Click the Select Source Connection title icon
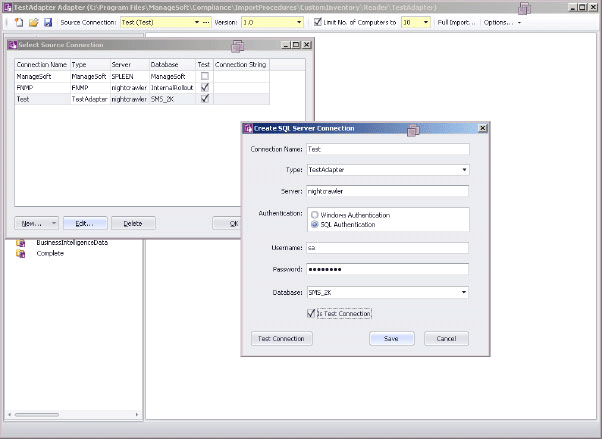Screen dimensions: 603x440 pyautogui.click(x=11, y=46)
